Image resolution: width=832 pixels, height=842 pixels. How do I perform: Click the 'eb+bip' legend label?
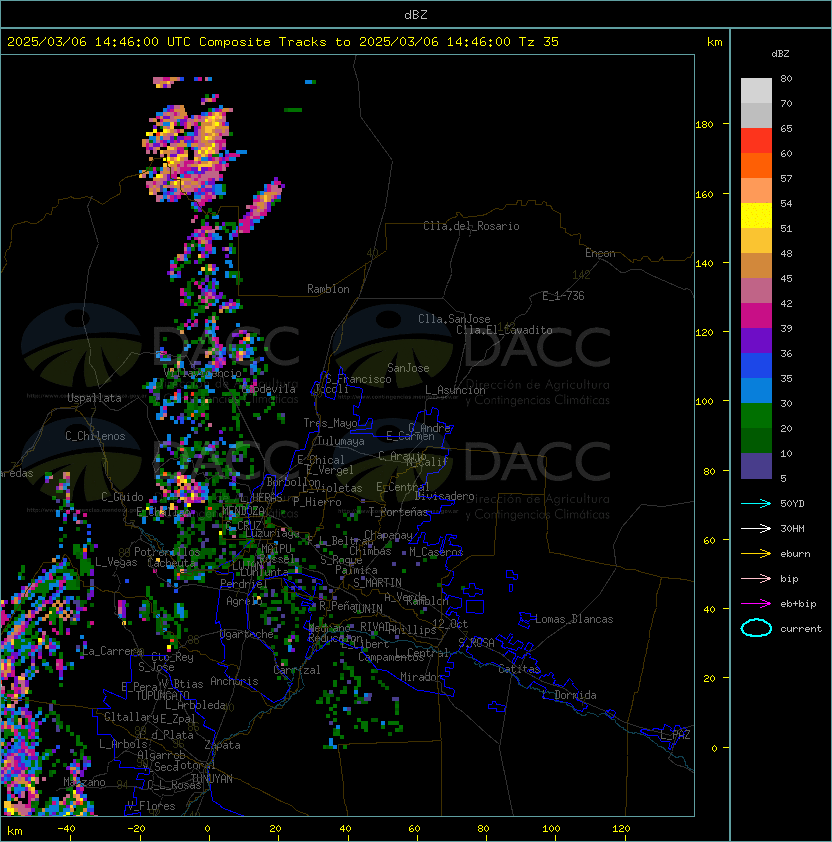[798, 604]
